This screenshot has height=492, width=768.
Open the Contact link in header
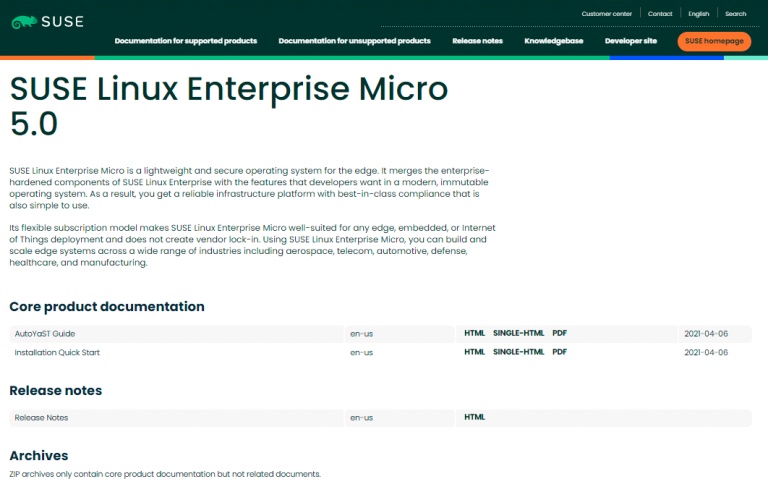click(660, 14)
